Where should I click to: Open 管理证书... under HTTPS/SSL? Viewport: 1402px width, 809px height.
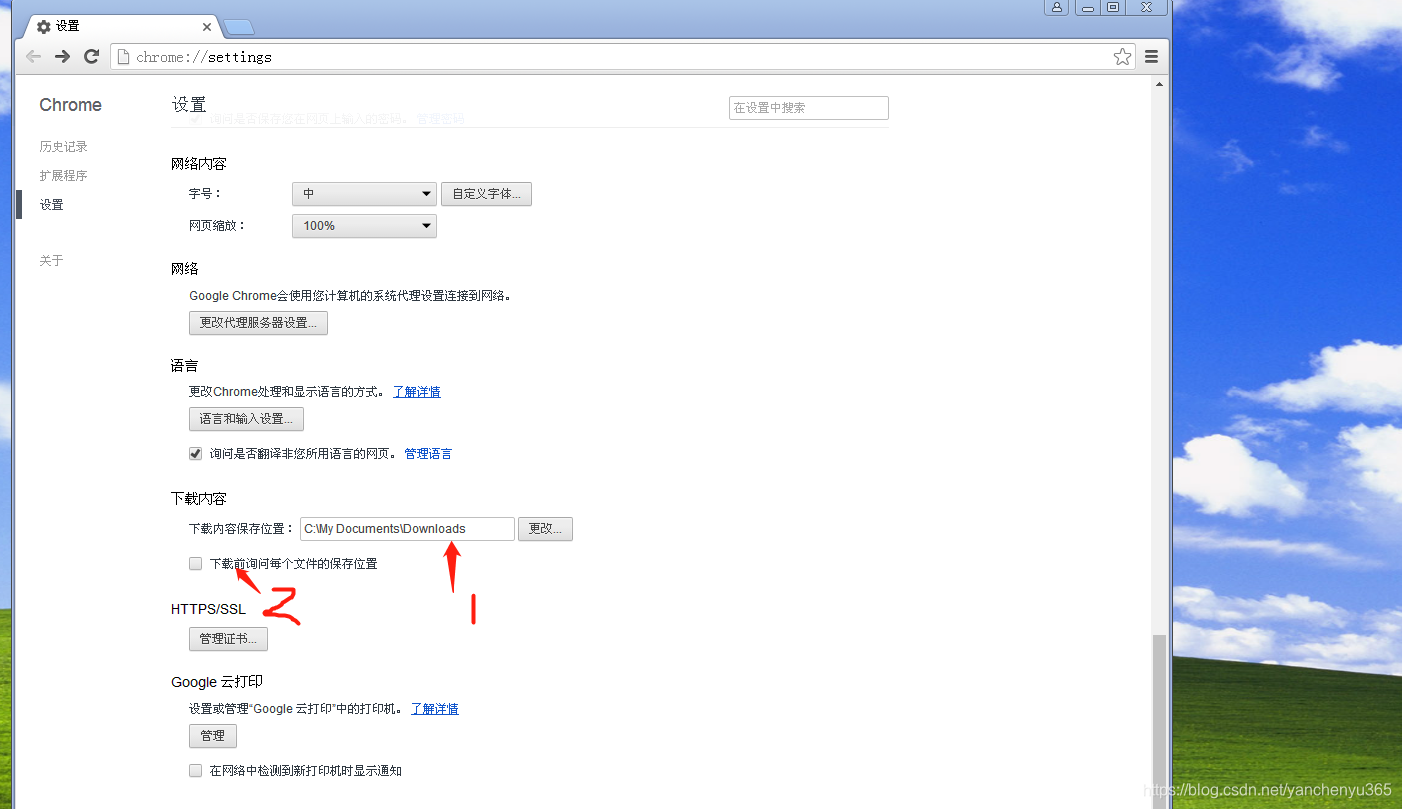coord(228,638)
